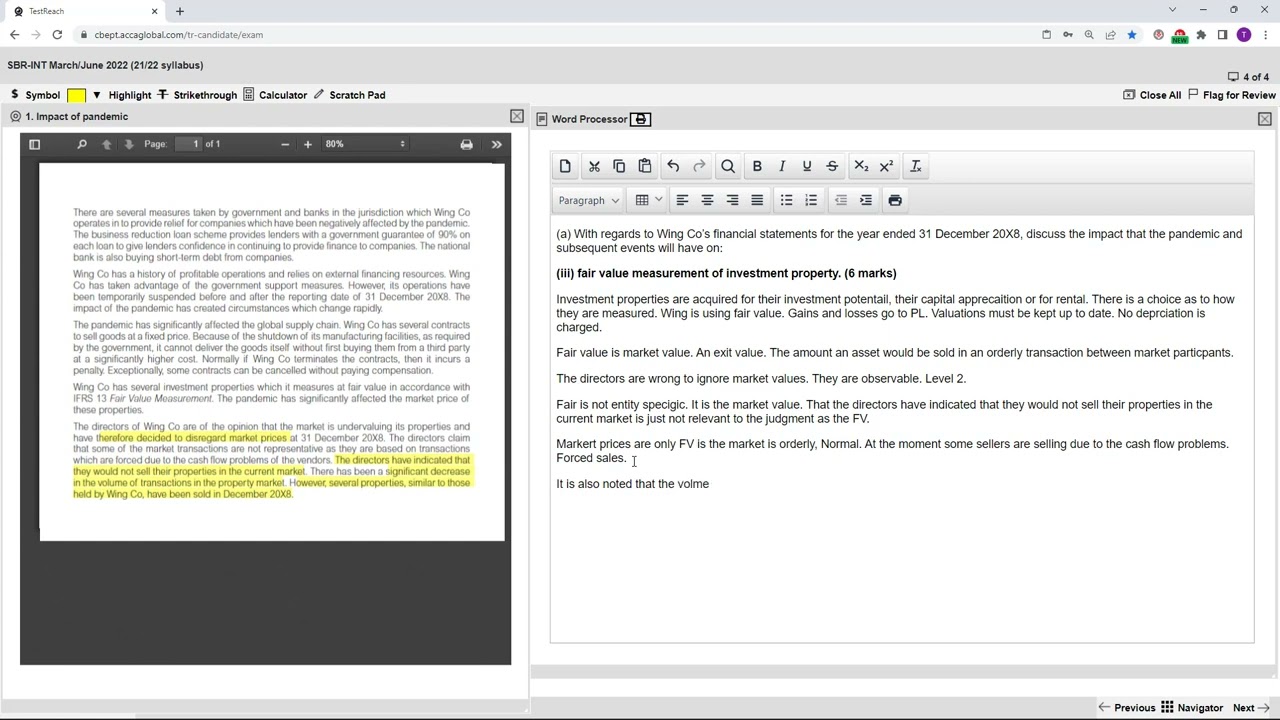Open PDF viewer tools chevron menu

(x=497, y=144)
